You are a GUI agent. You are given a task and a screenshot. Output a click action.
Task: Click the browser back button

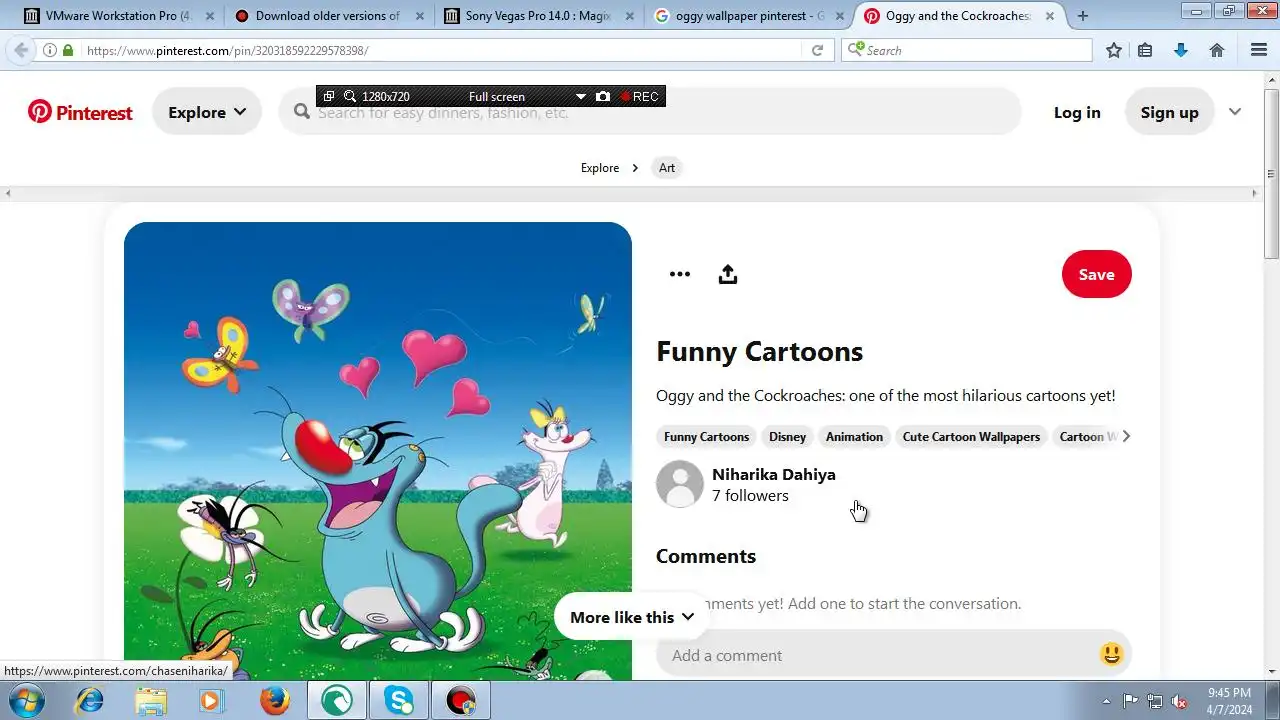21,50
